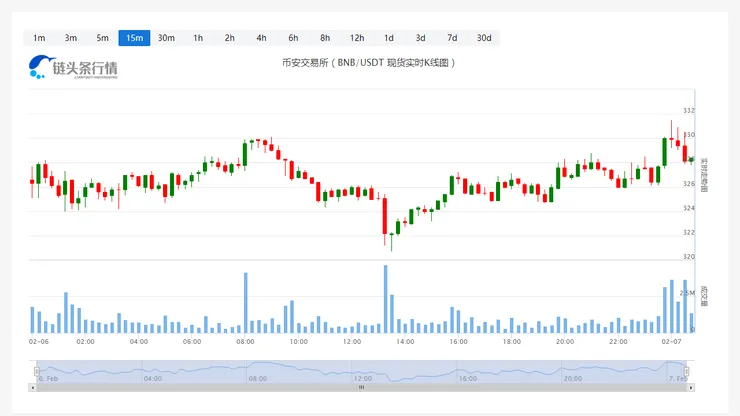The height and width of the screenshot is (416, 740).
Task: Switch chart to 12h interval
Action: (357, 38)
